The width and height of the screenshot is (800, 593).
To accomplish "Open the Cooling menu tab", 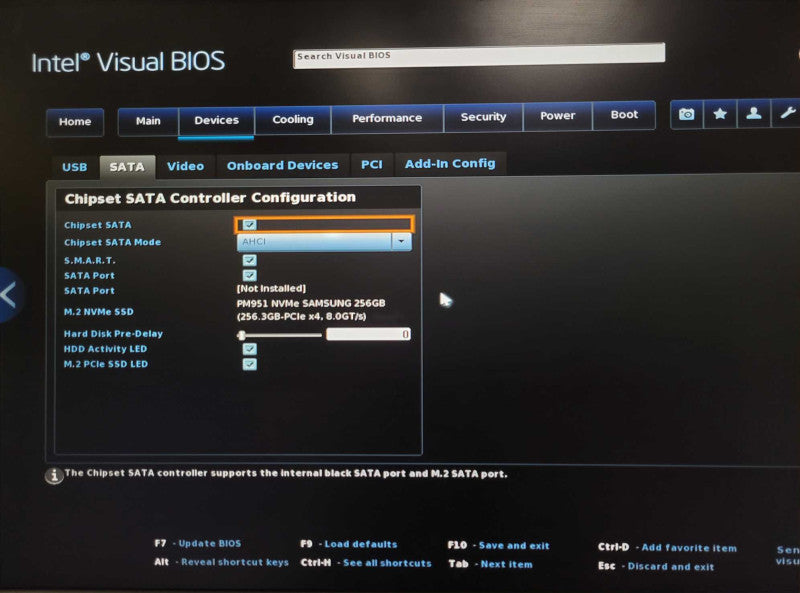I will 293,119.
